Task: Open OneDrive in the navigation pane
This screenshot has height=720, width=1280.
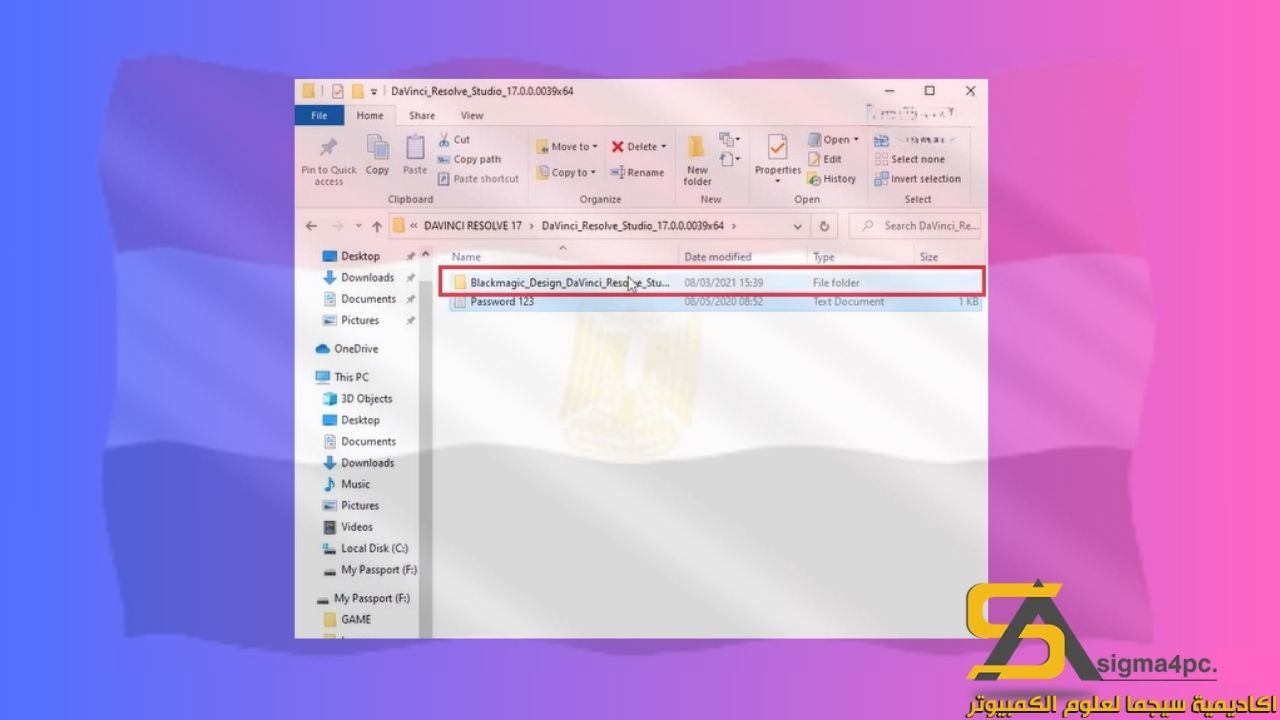Action: pos(346,349)
